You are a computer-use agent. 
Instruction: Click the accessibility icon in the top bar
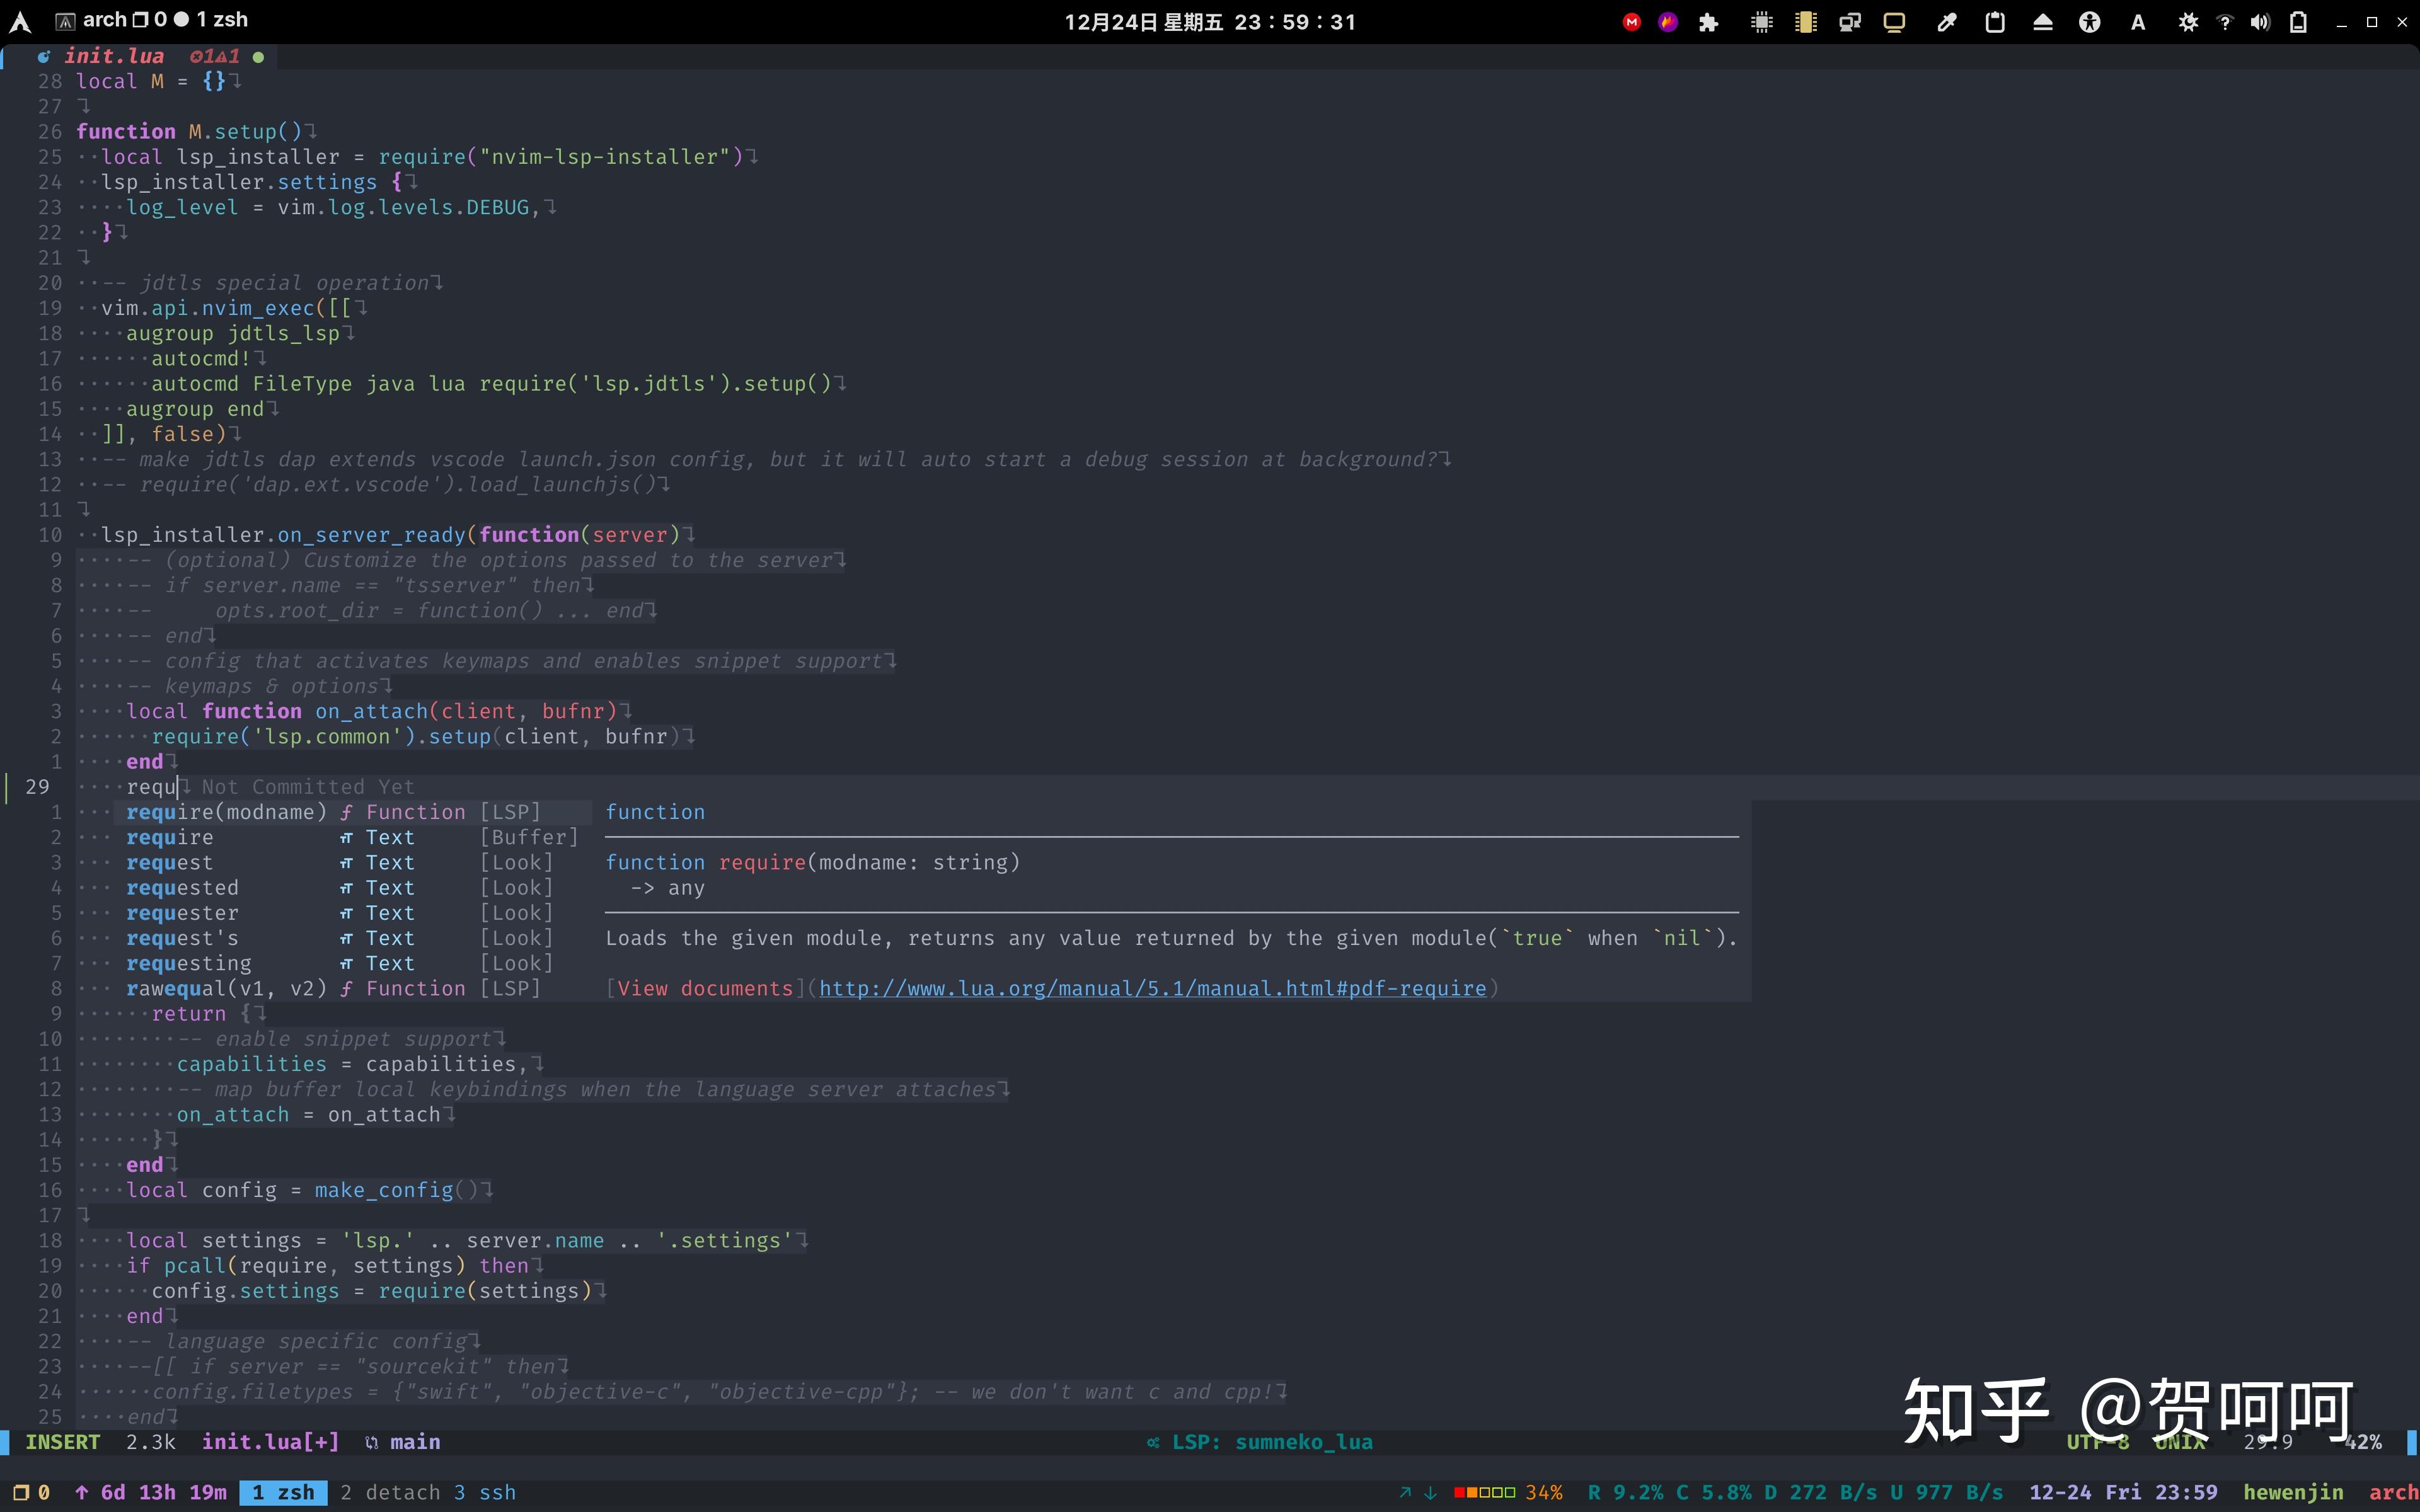(x=2089, y=21)
